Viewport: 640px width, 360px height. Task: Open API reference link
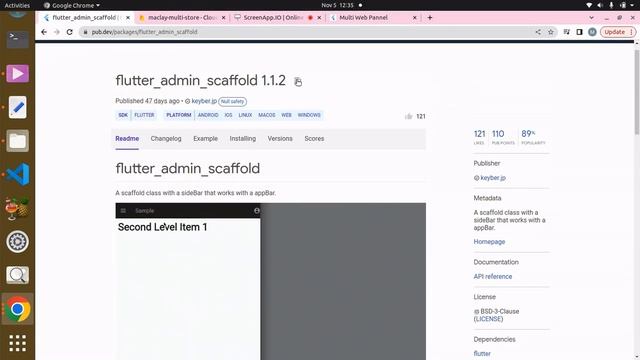493,276
